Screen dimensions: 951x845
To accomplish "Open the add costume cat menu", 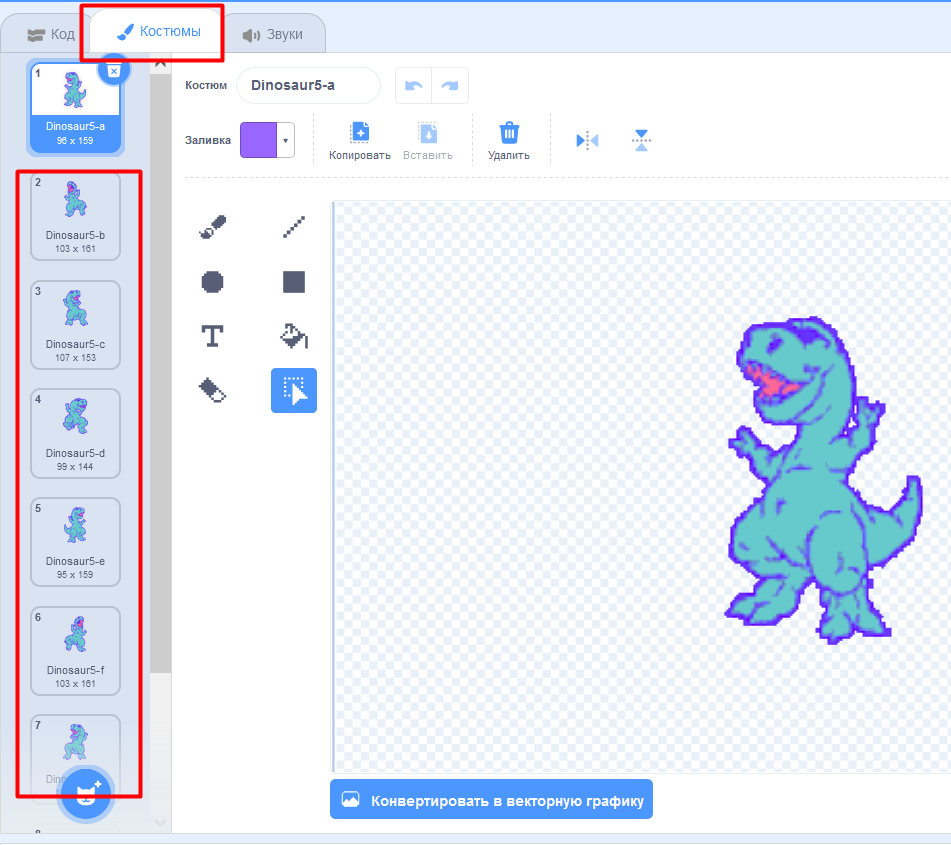I will pyautogui.click(x=85, y=793).
